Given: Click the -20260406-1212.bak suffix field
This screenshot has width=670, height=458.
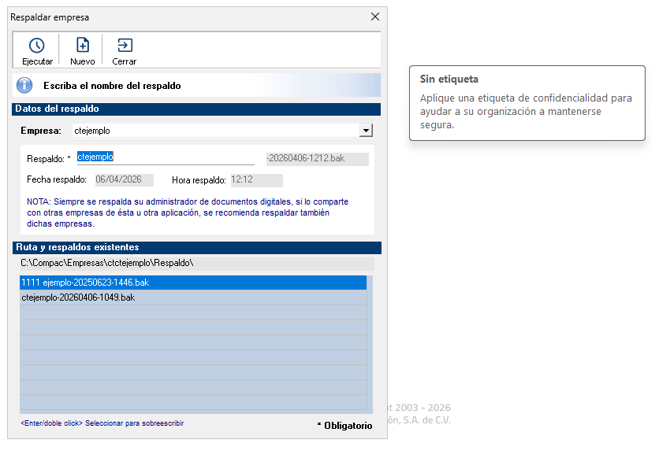Looking at the screenshot, I should tap(317, 159).
